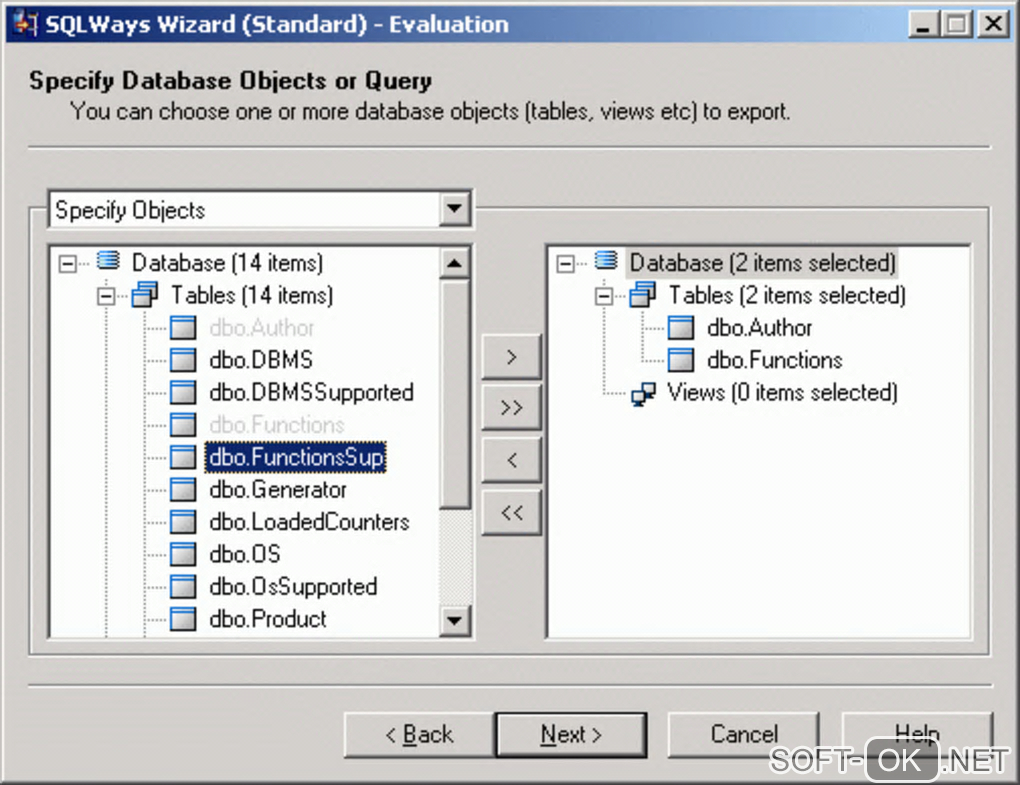Click table icon beside dbo.DBMS
This screenshot has height=785, width=1020.
(x=183, y=360)
